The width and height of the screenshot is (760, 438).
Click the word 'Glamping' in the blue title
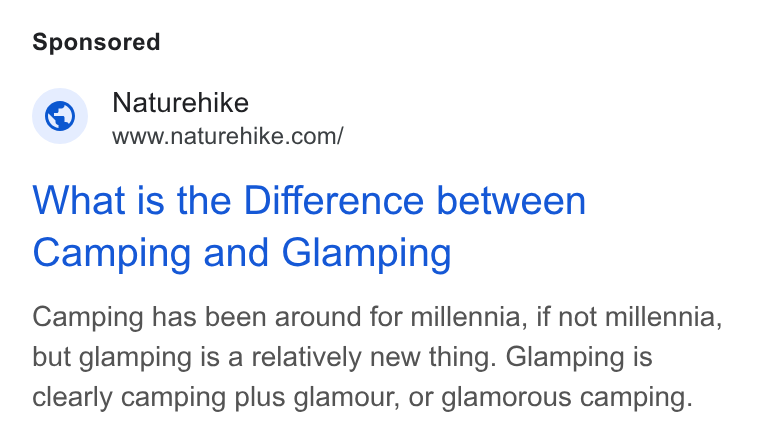366,253
